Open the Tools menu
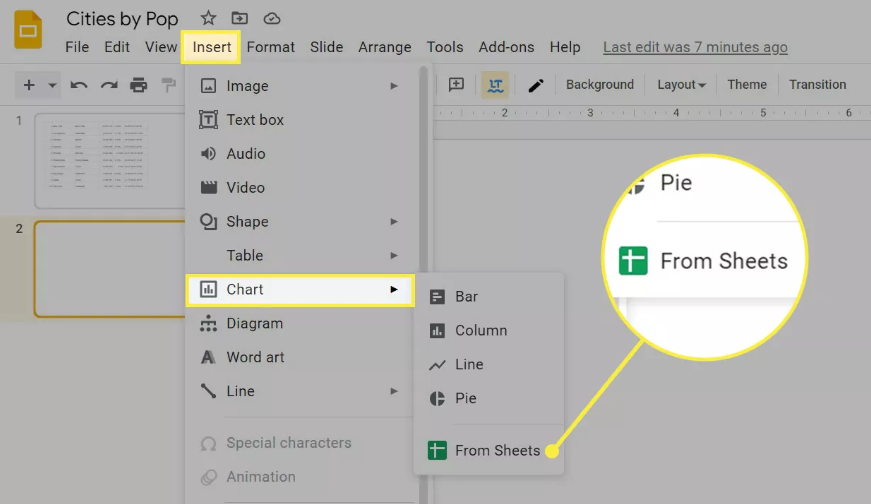Screen dimensions: 871x504 [444, 47]
